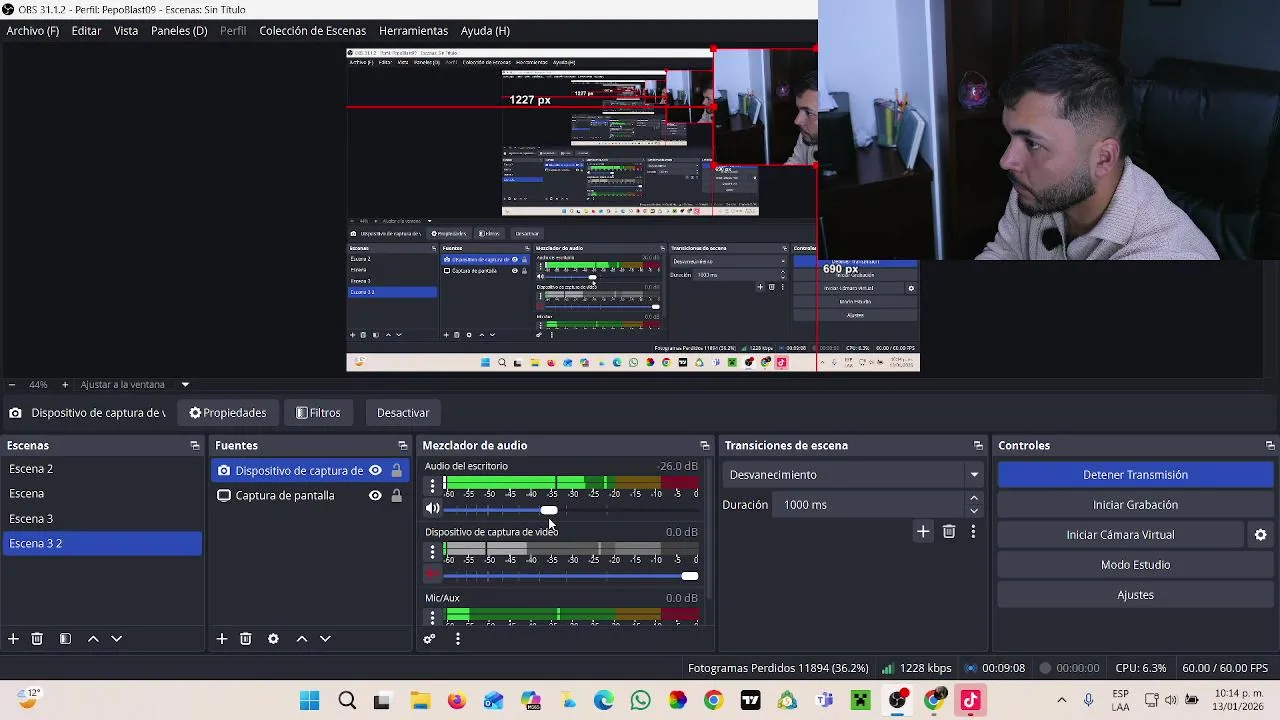
Task: Delete the selected scene with trash icon
Action: (x=37, y=638)
